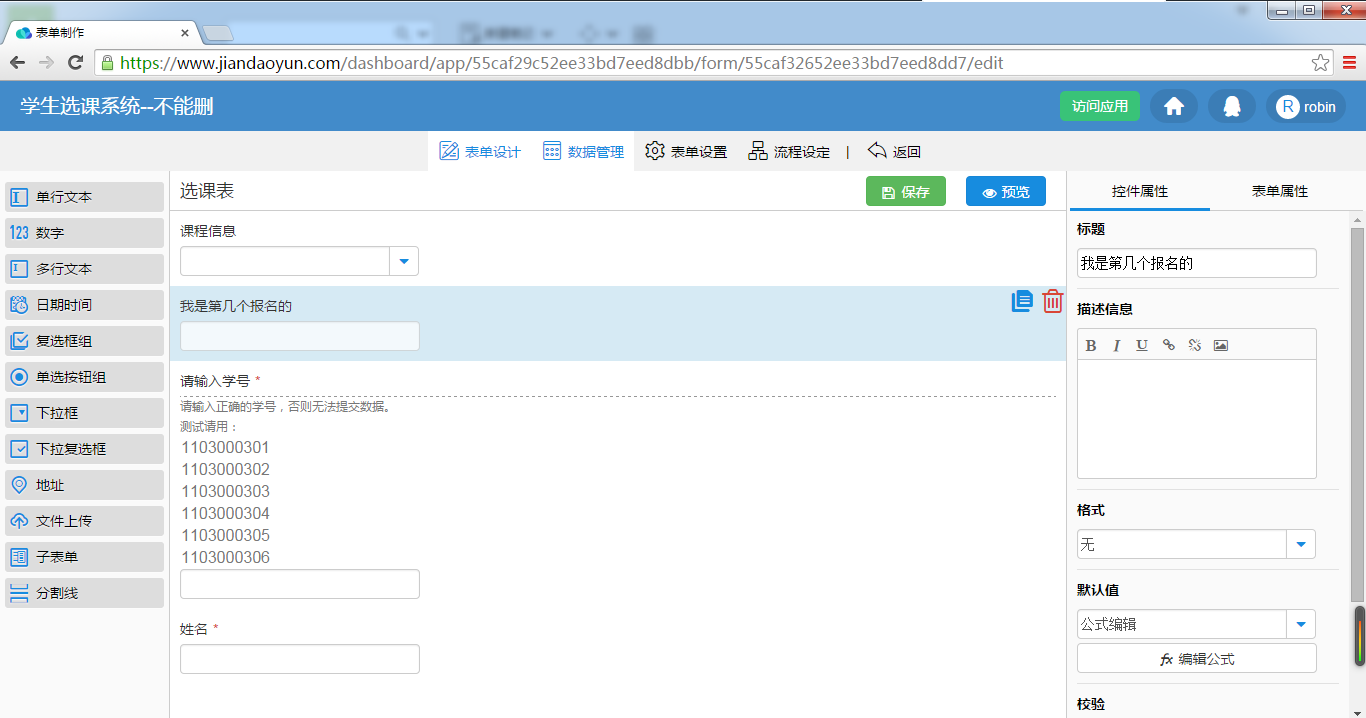Reload the browser page
The height and width of the screenshot is (718, 1366).
(x=75, y=63)
